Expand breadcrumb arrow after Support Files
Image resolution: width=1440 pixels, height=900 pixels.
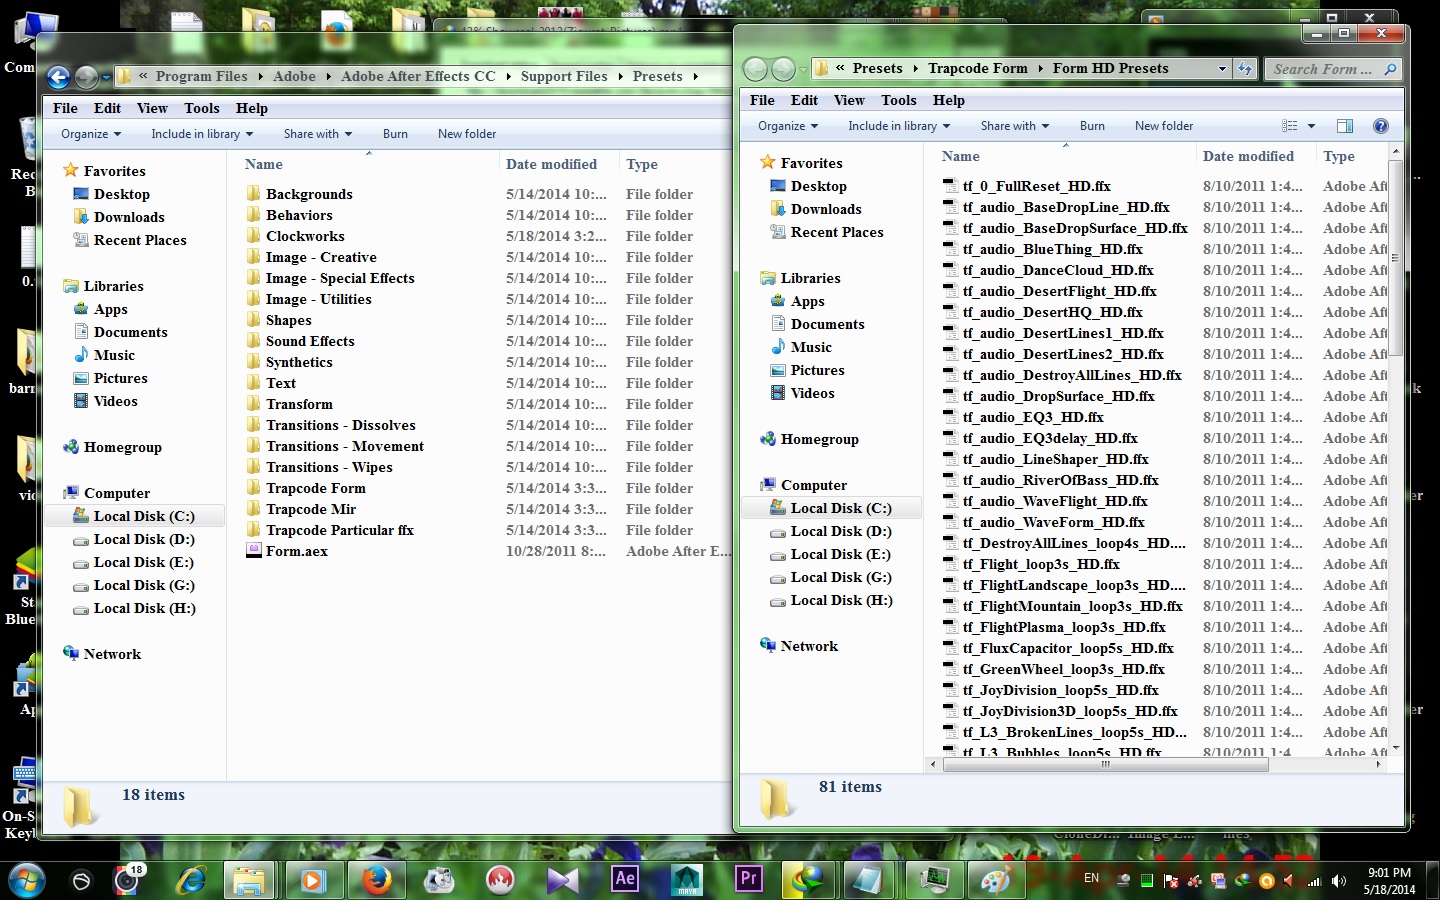point(620,77)
